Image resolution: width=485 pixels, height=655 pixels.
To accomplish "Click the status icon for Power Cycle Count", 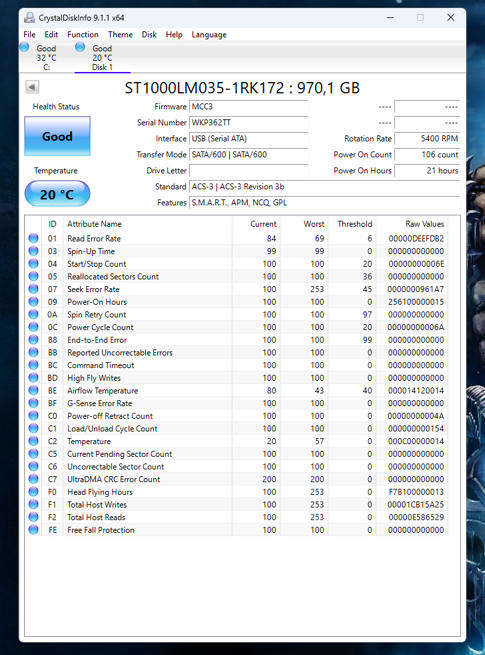I will pyautogui.click(x=33, y=327).
